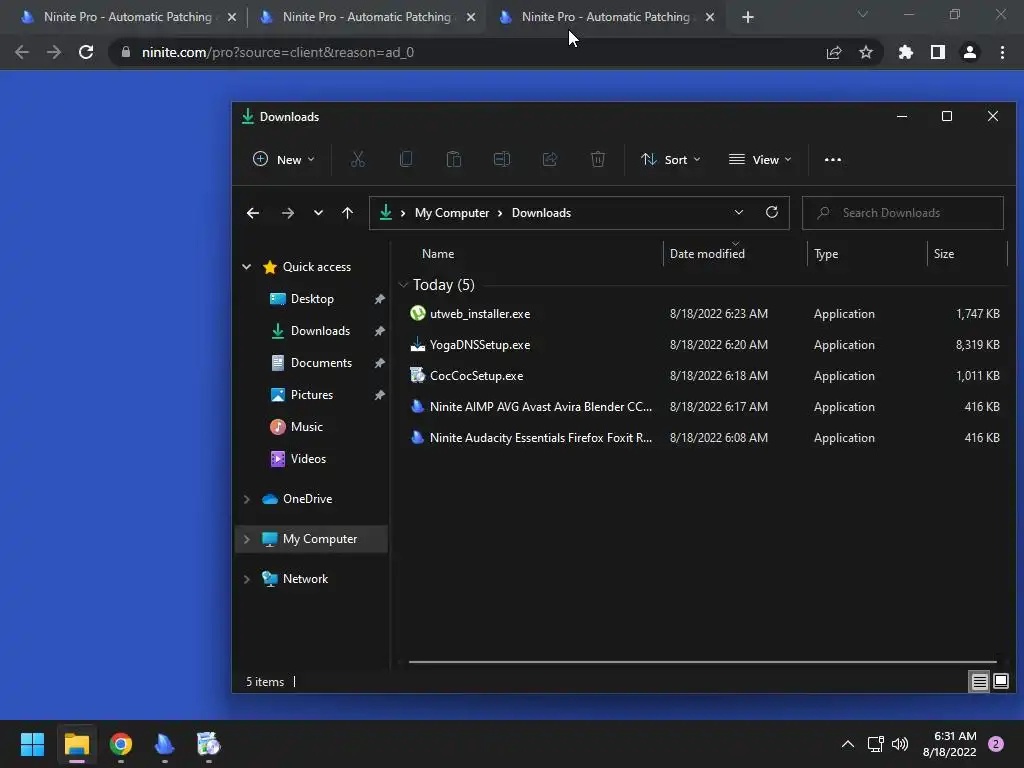Open New item dropdown

coord(283,159)
